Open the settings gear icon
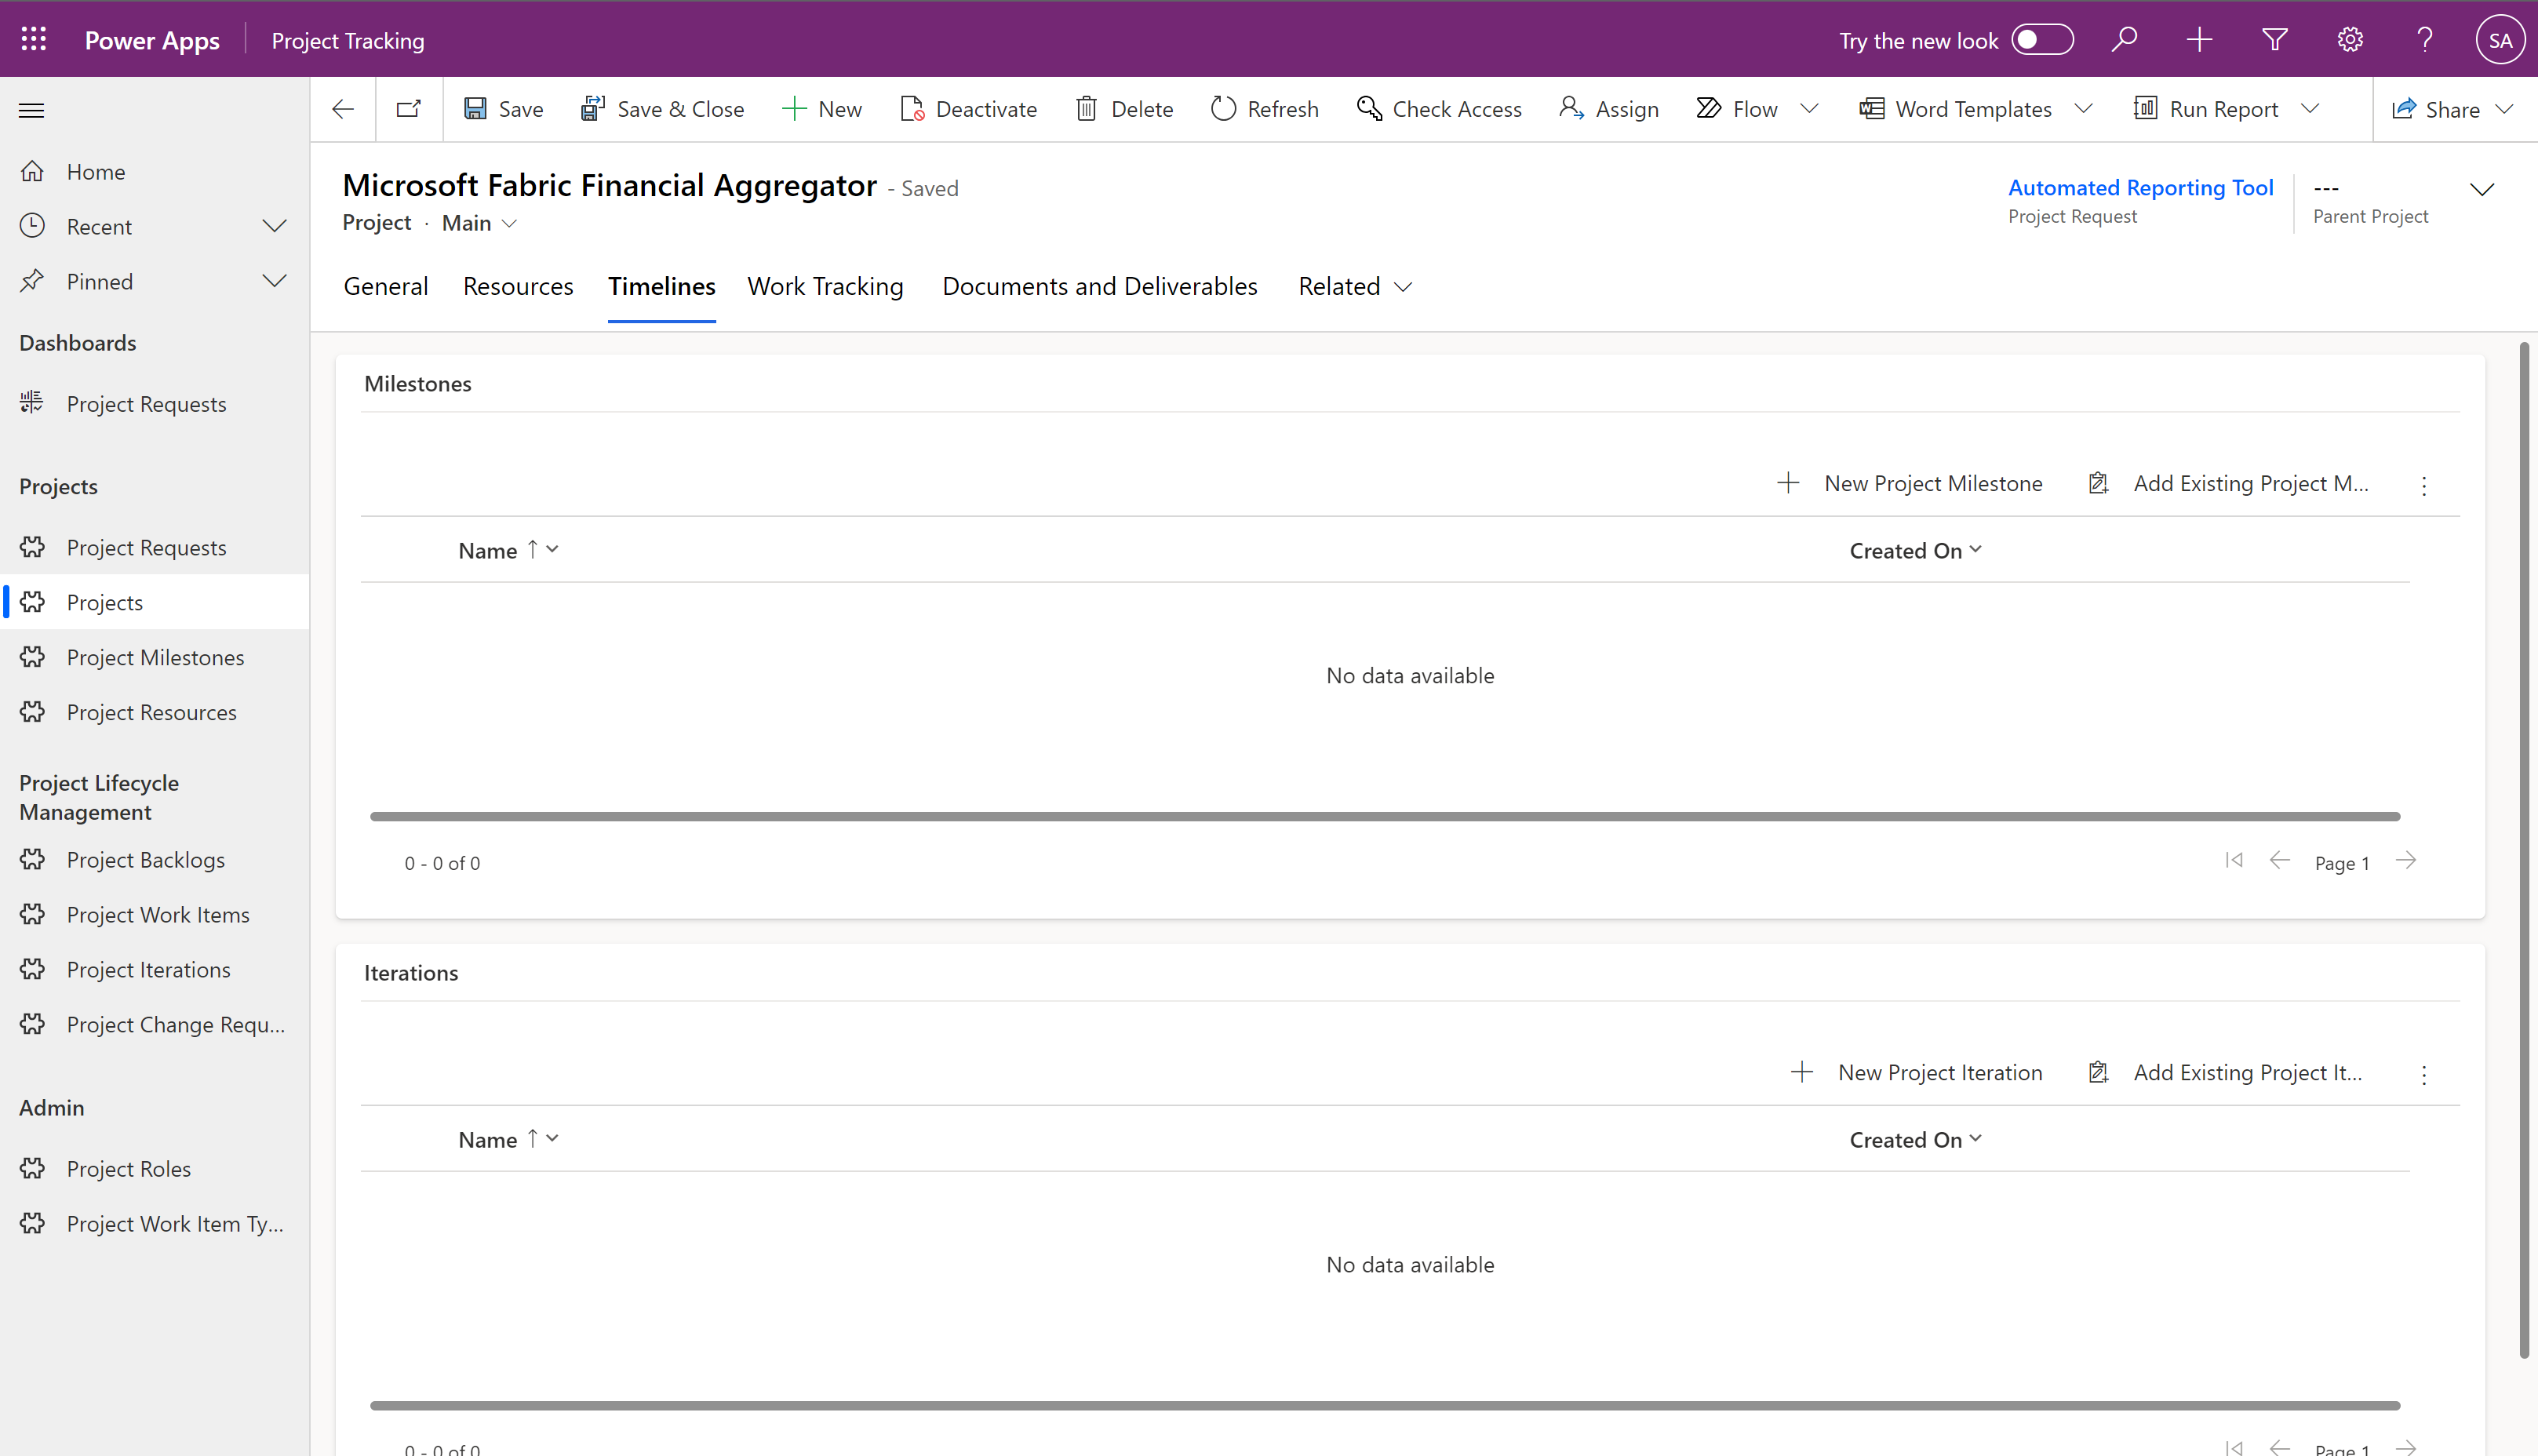 [x=2350, y=40]
